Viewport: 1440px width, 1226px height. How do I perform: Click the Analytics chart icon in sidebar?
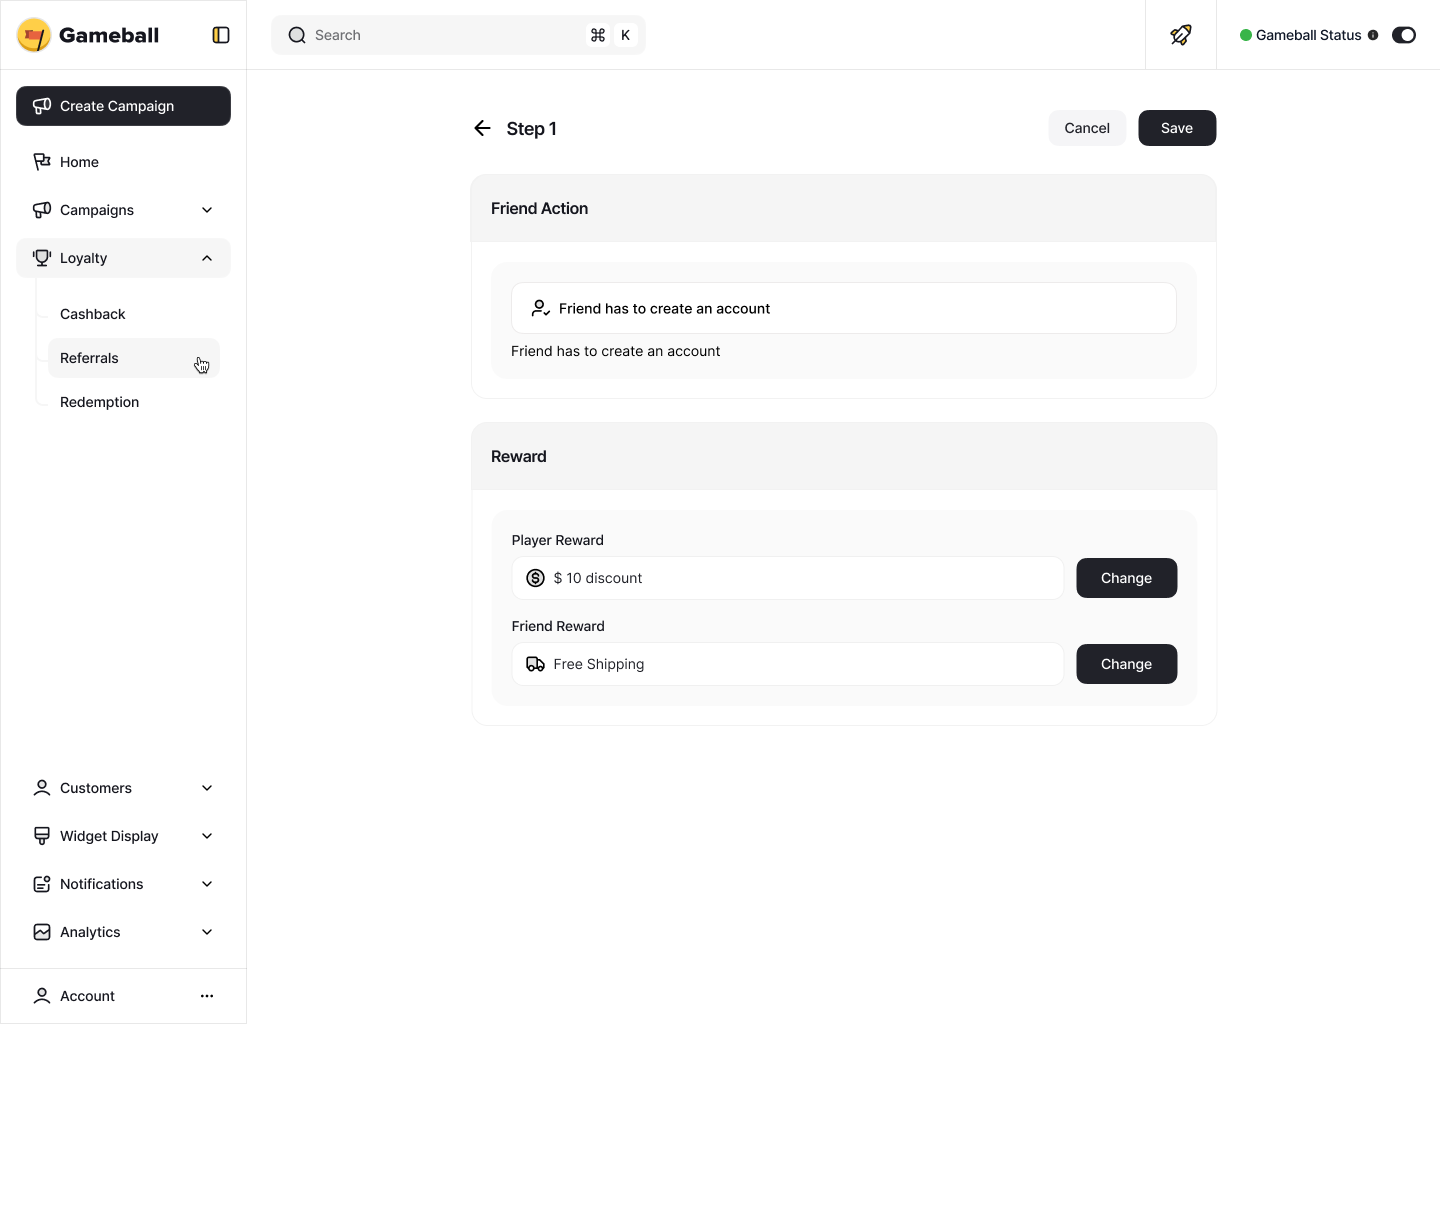(41, 932)
